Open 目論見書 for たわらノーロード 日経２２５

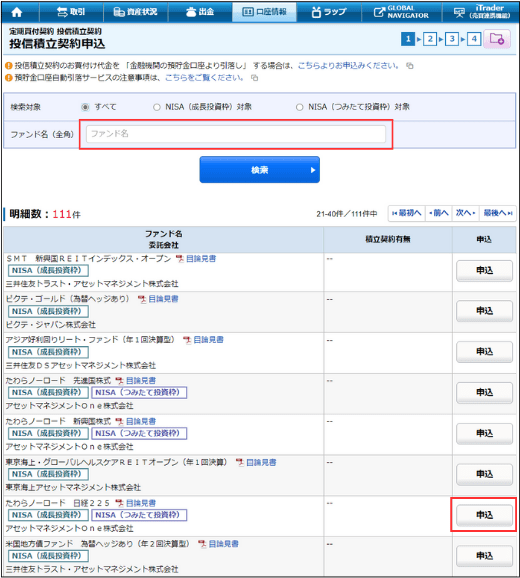tap(141, 503)
